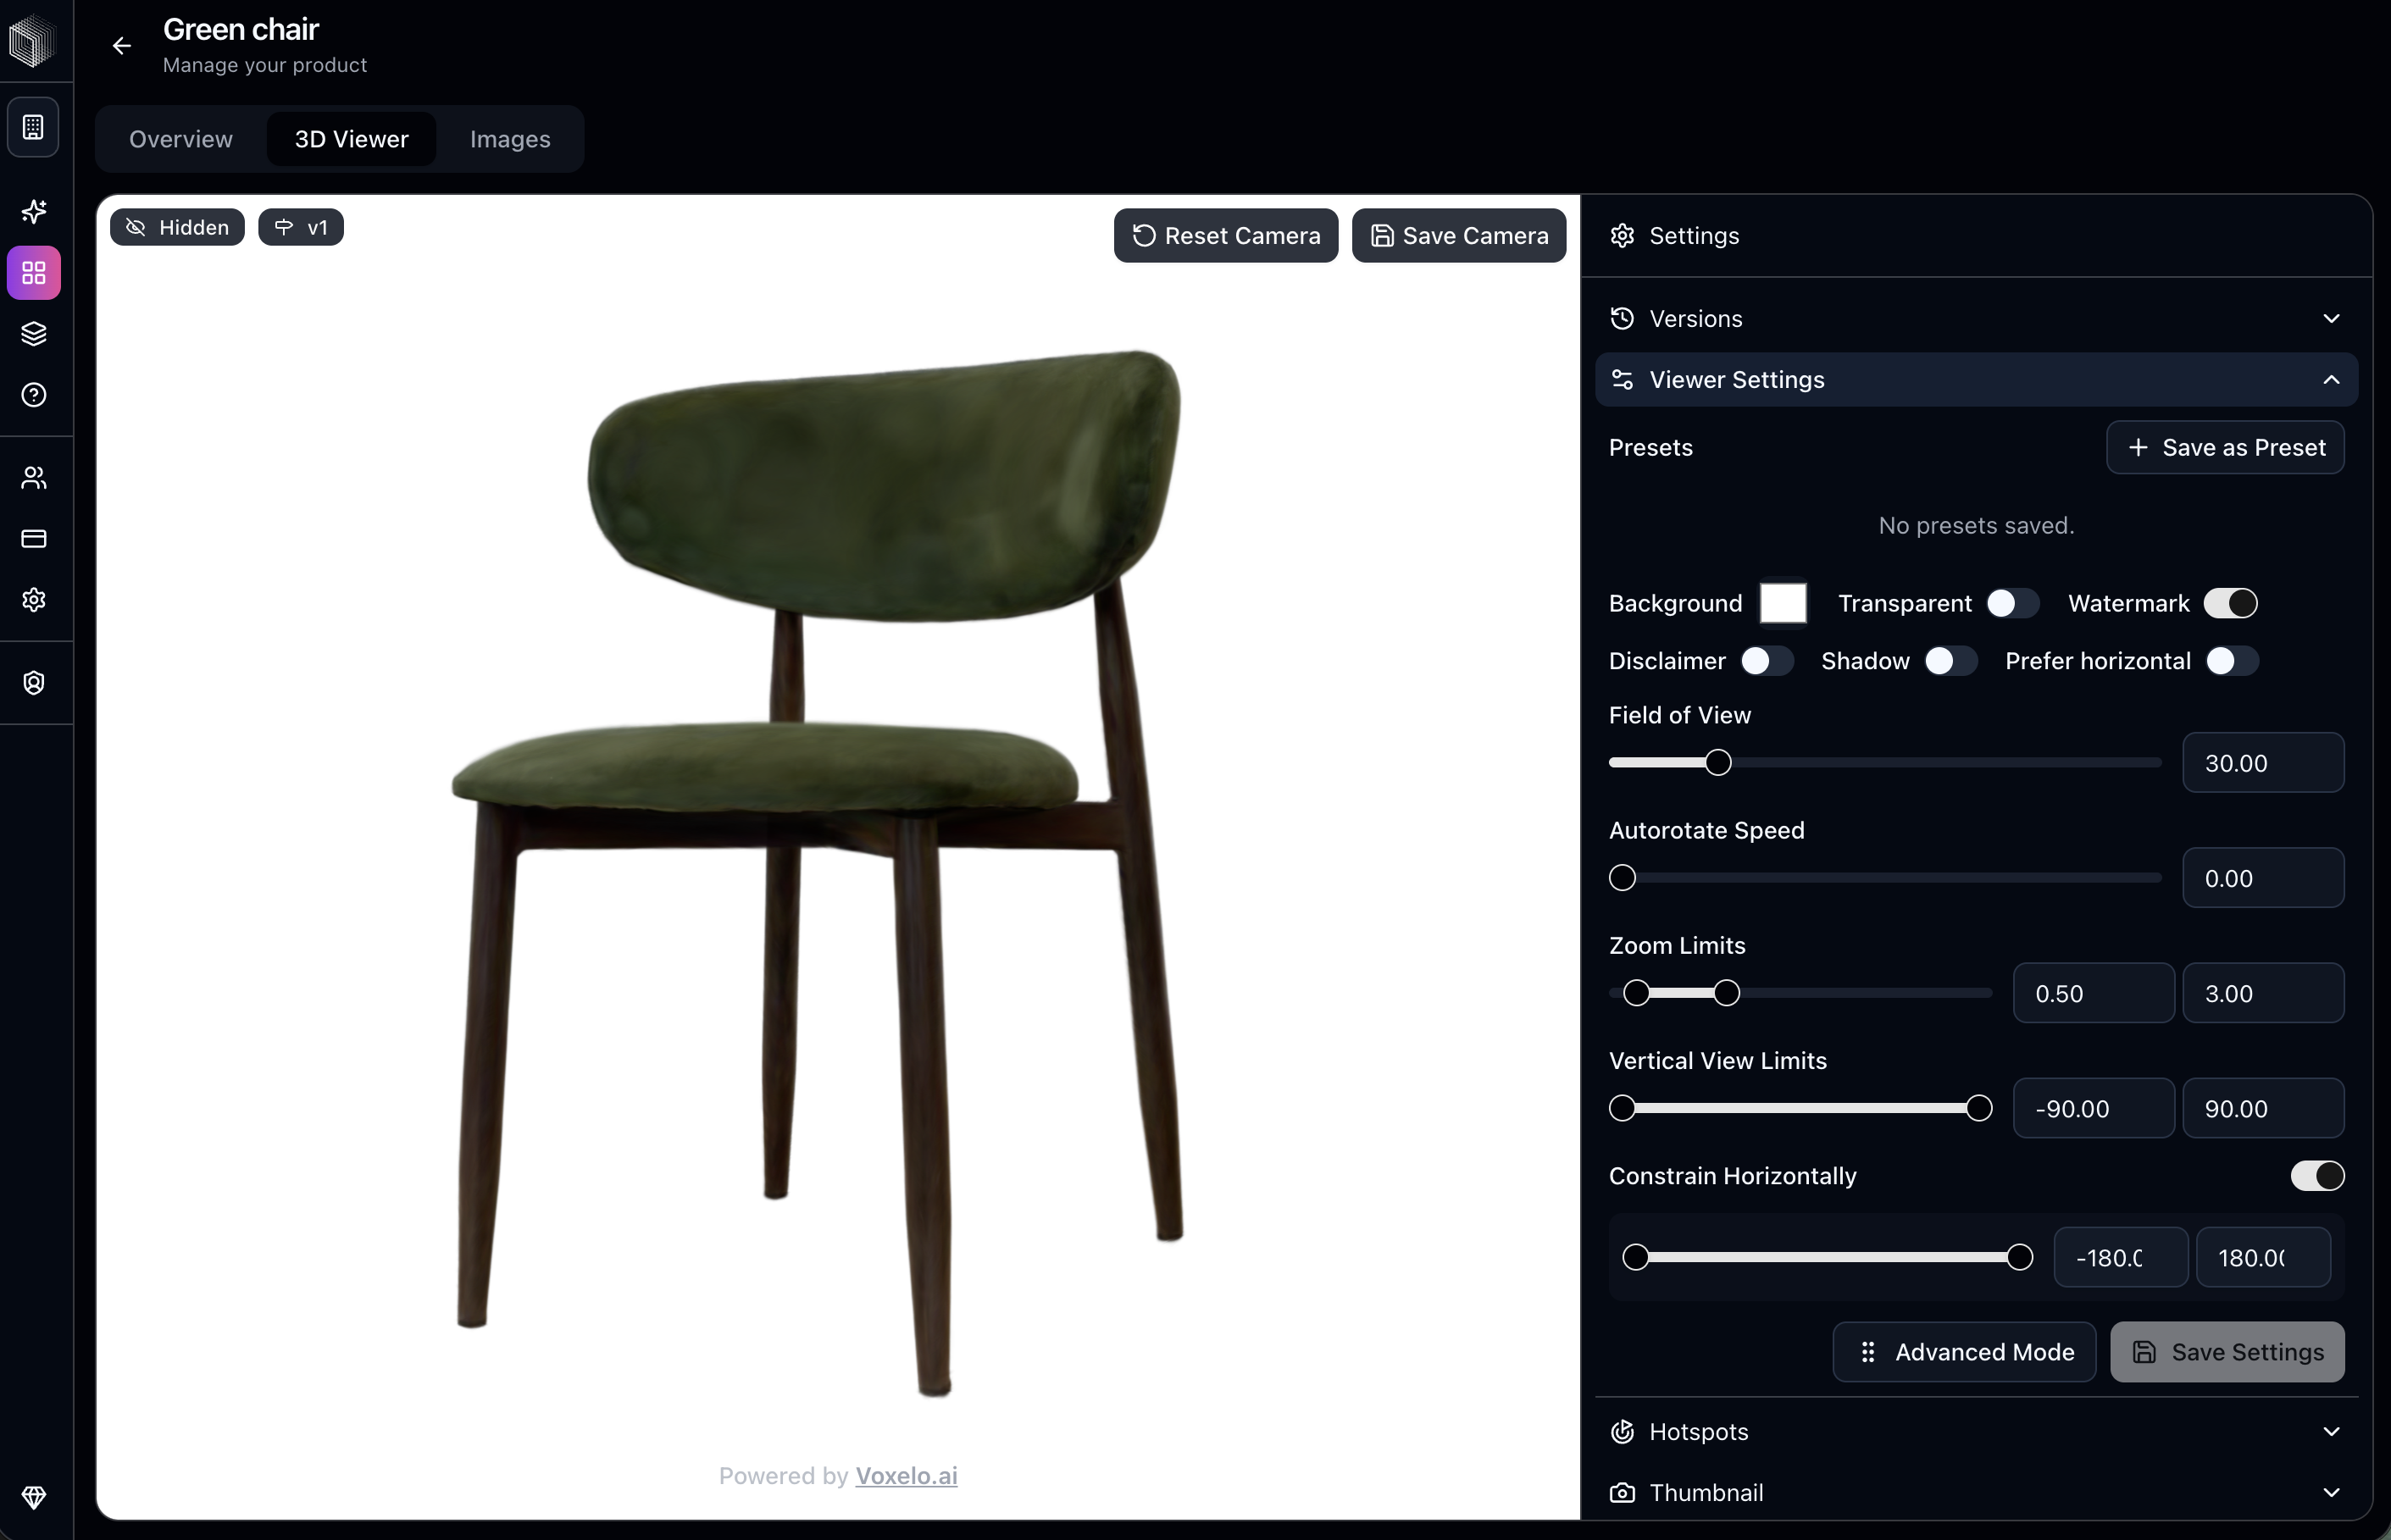This screenshot has width=2391, height=1540.
Task: Click the Save as Preset button
Action: coord(2225,447)
